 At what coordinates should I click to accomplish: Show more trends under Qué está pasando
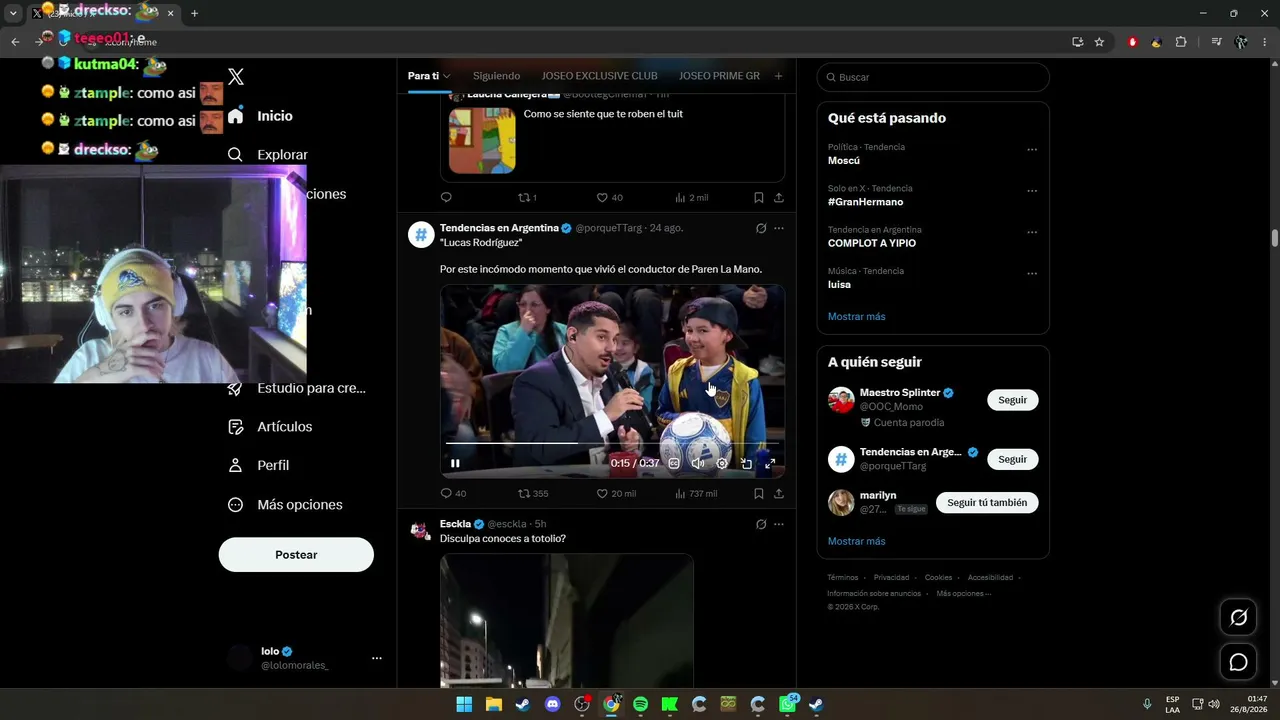pos(856,316)
